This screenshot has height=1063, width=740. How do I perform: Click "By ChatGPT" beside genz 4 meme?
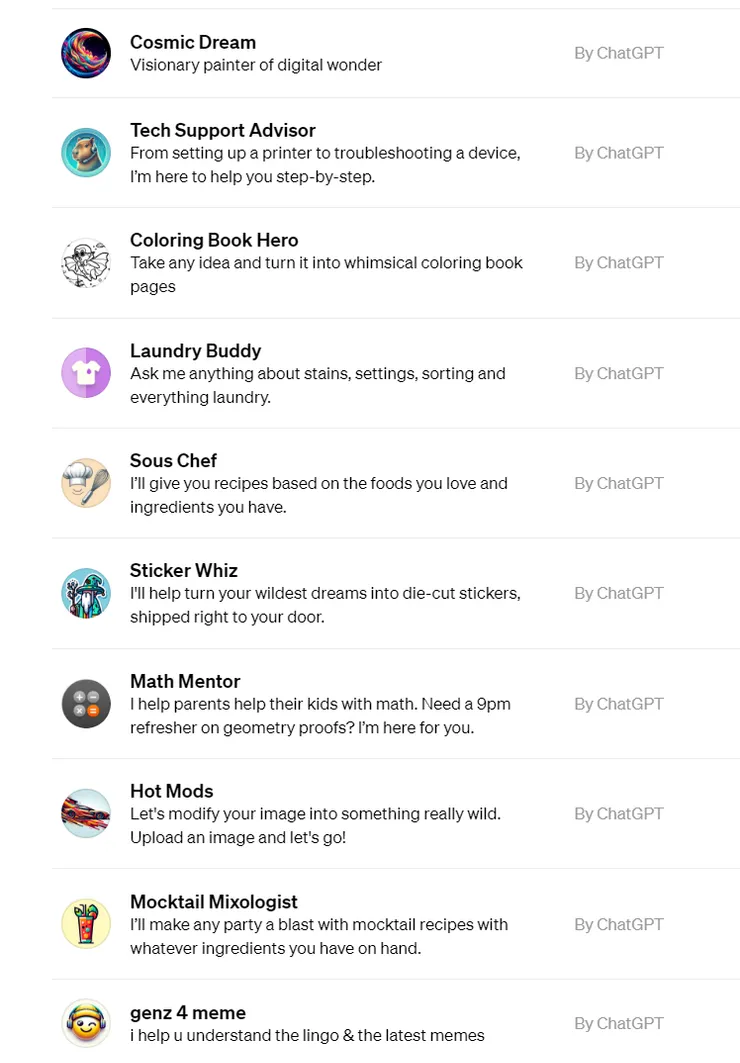pyautogui.click(x=618, y=1023)
